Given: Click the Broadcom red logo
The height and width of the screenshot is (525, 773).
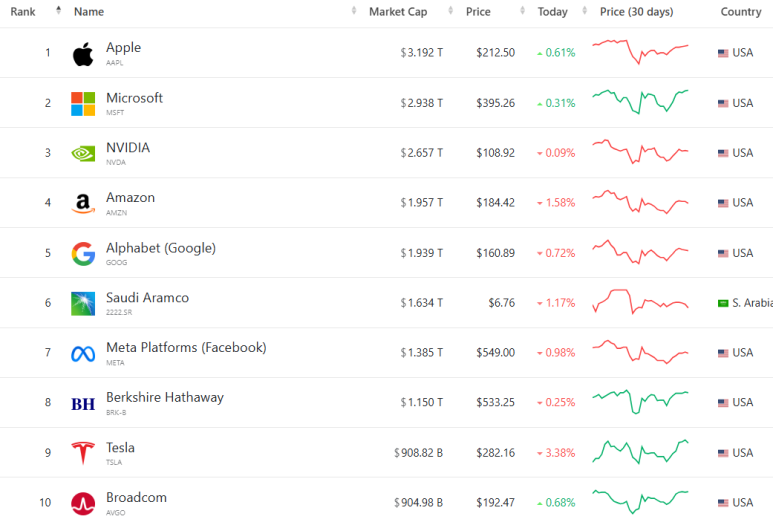Looking at the screenshot, I should (83, 503).
